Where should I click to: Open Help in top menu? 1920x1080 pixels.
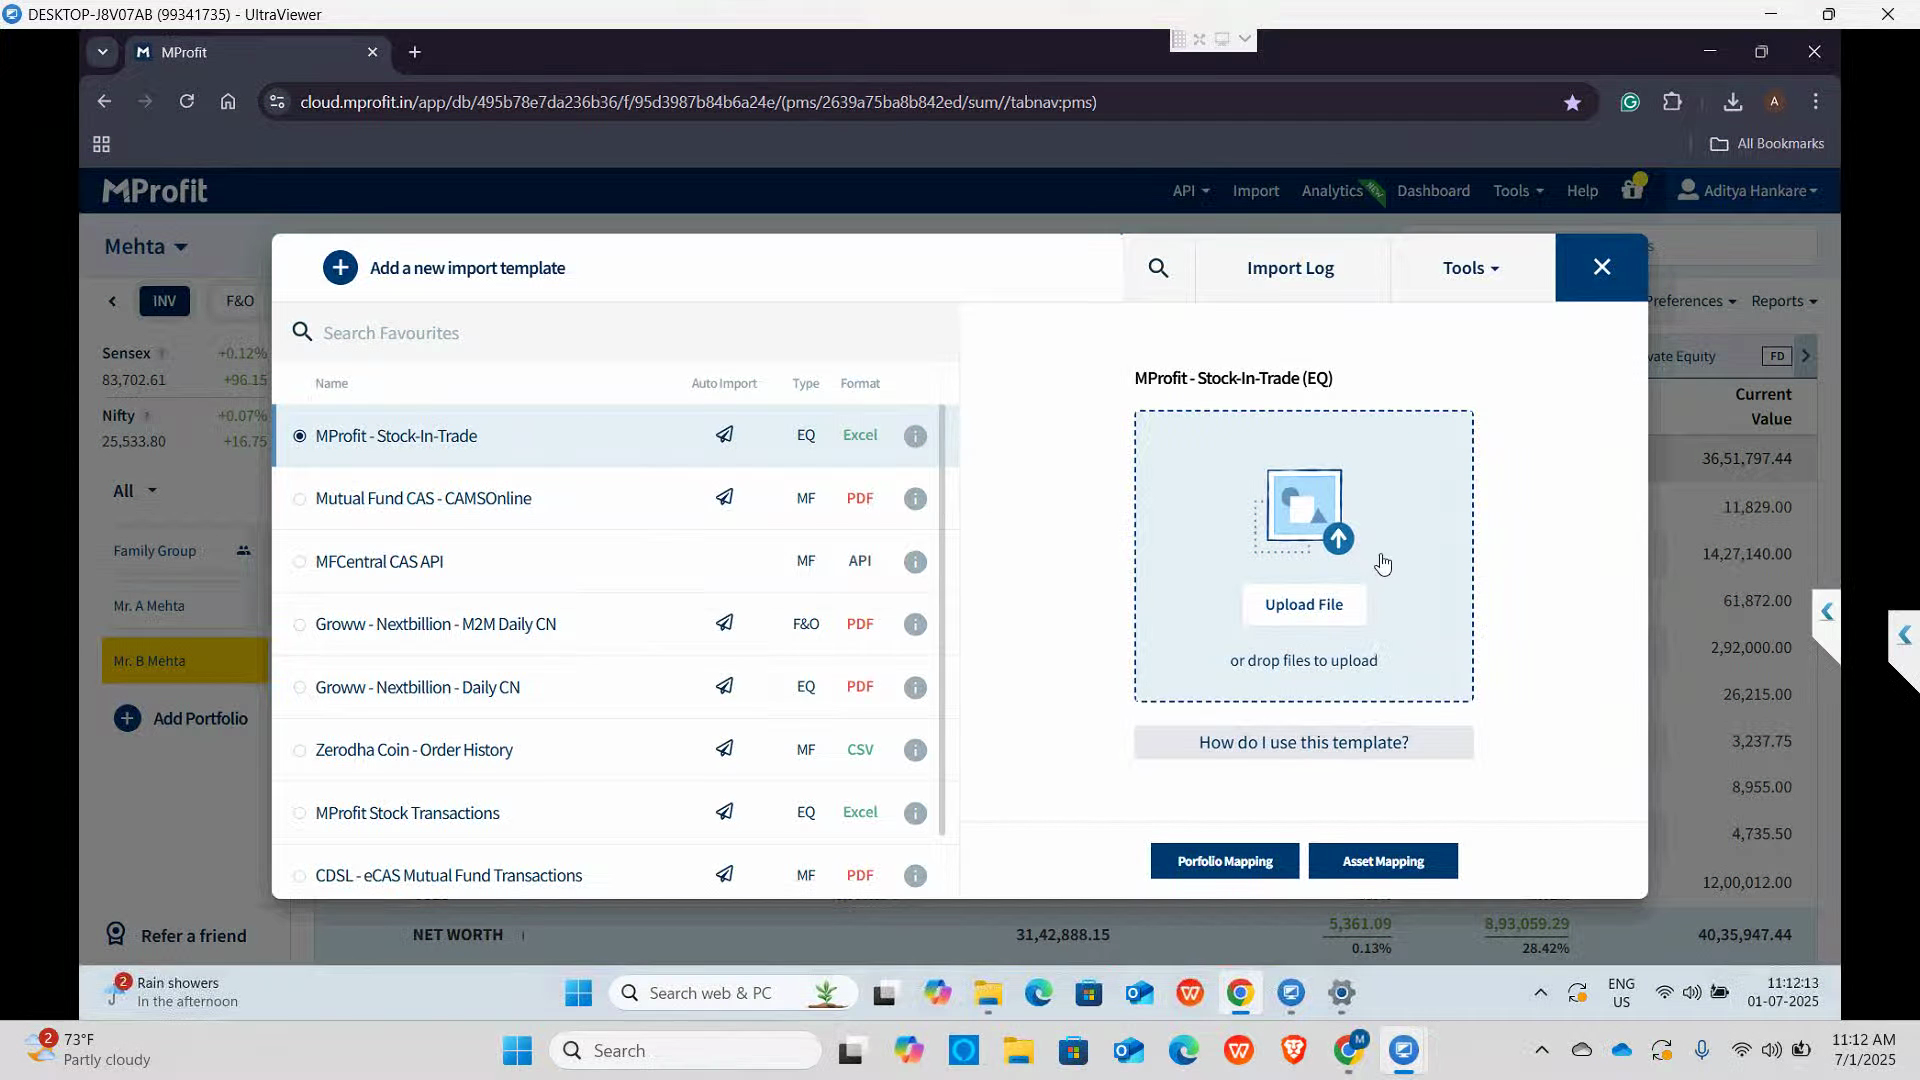click(1582, 190)
